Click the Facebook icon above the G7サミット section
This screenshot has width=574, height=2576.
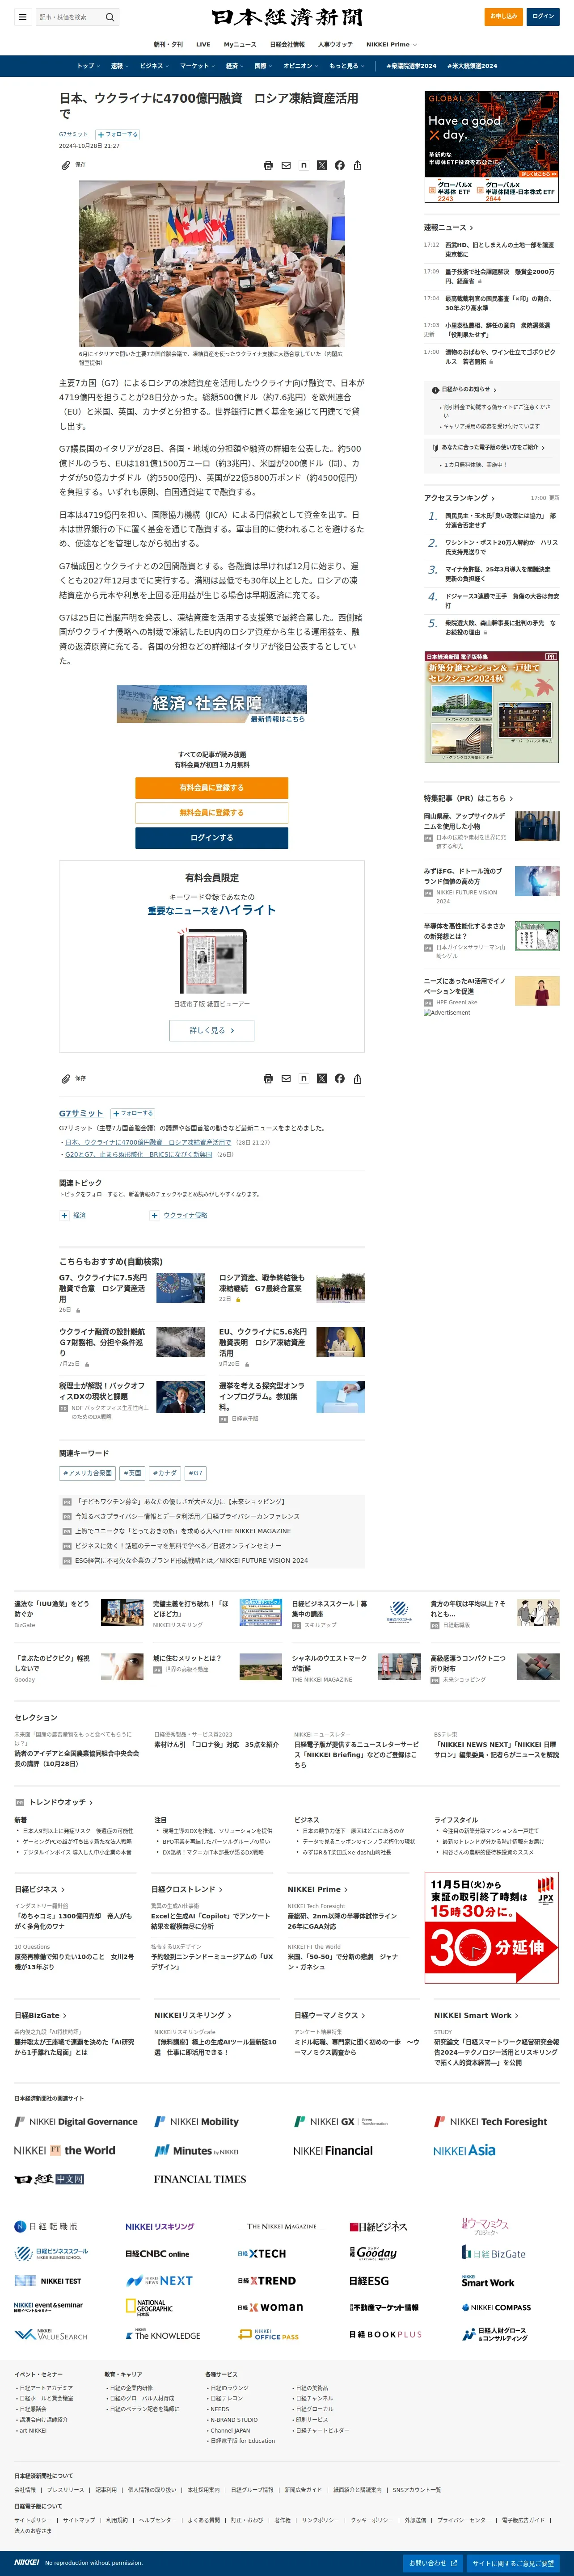click(x=340, y=1079)
